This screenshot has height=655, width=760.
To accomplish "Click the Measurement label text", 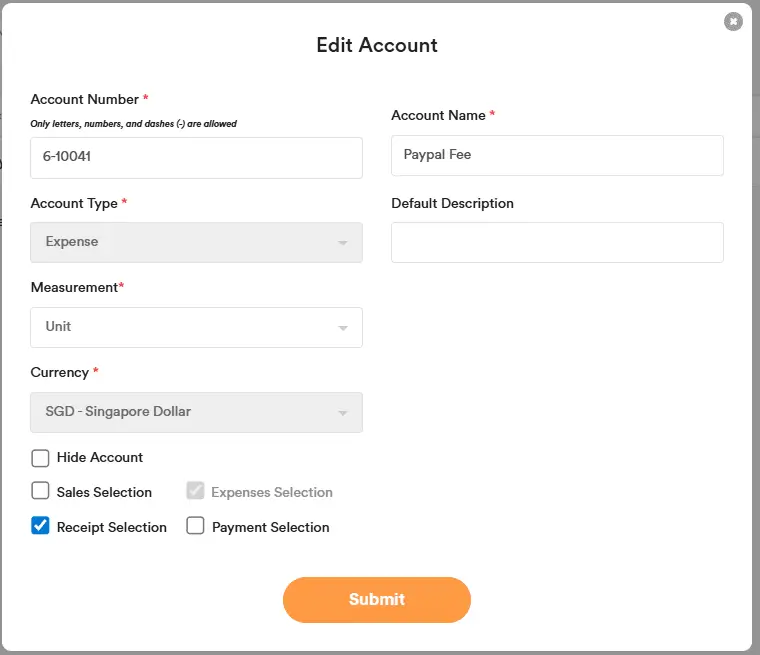I will (x=74, y=287).
